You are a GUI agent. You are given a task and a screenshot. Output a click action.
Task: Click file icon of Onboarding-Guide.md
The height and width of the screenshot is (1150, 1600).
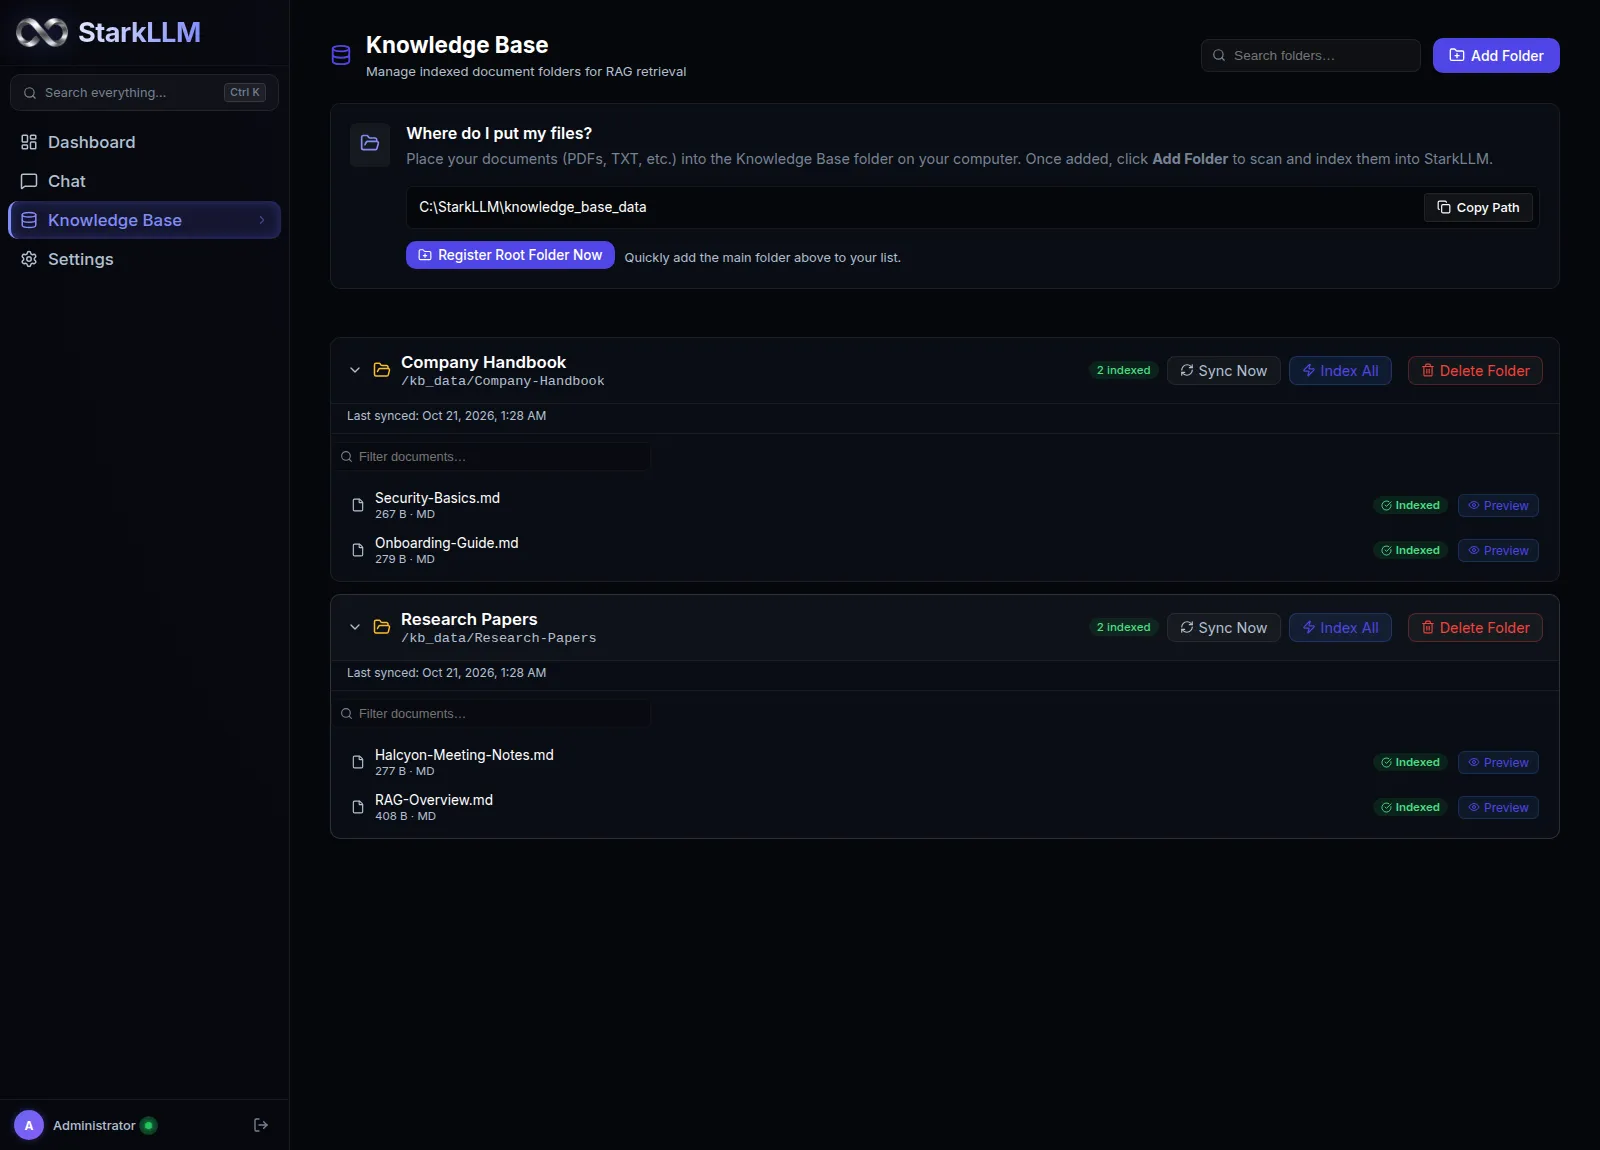[x=358, y=550]
